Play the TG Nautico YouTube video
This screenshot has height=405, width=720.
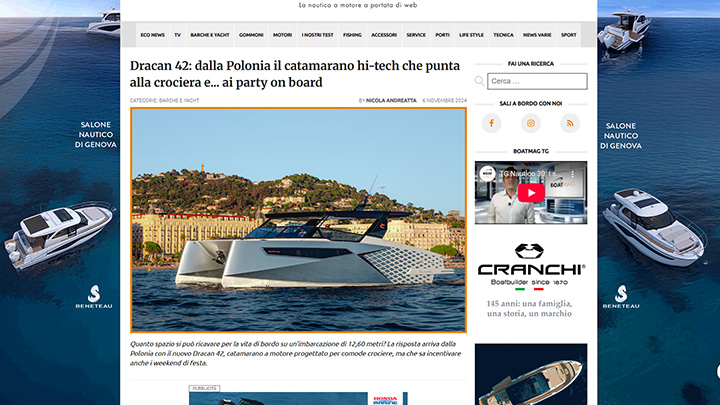[x=531, y=193]
